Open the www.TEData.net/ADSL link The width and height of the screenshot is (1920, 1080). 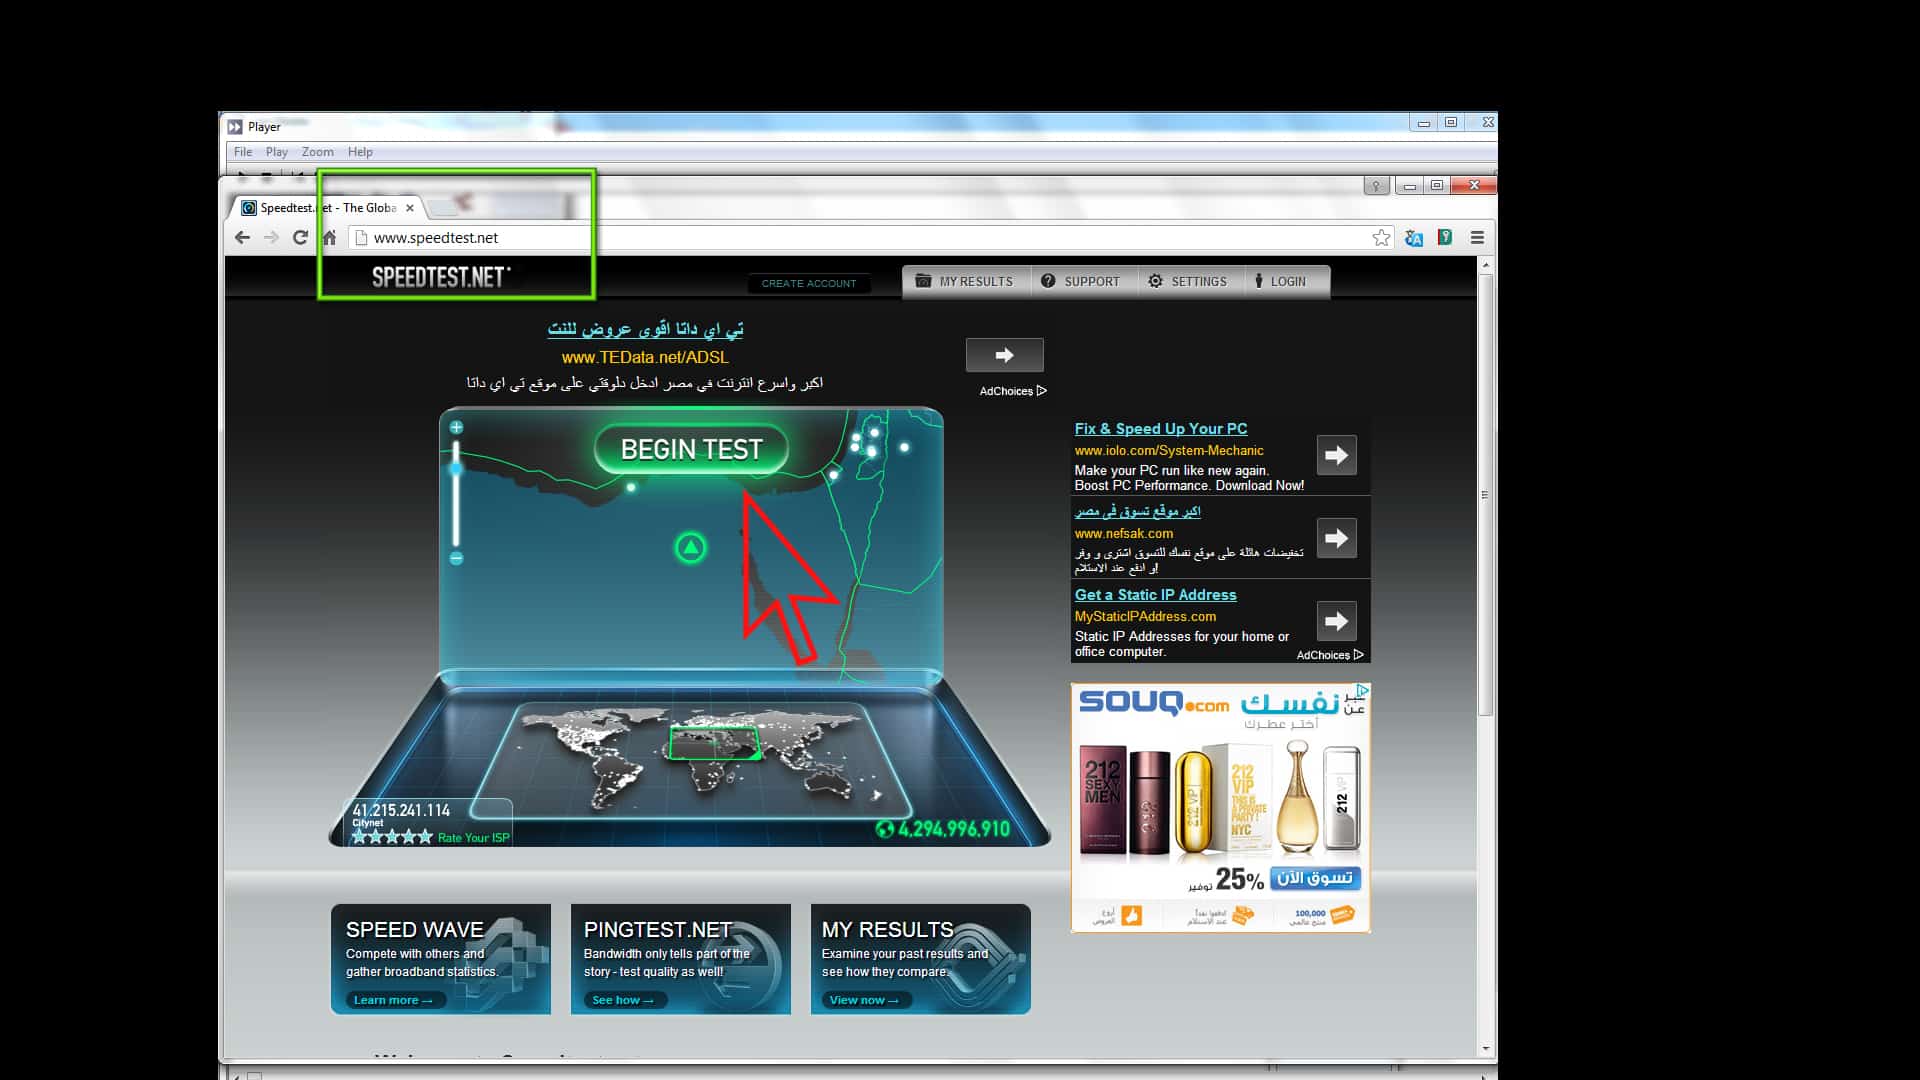coord(645,357)
